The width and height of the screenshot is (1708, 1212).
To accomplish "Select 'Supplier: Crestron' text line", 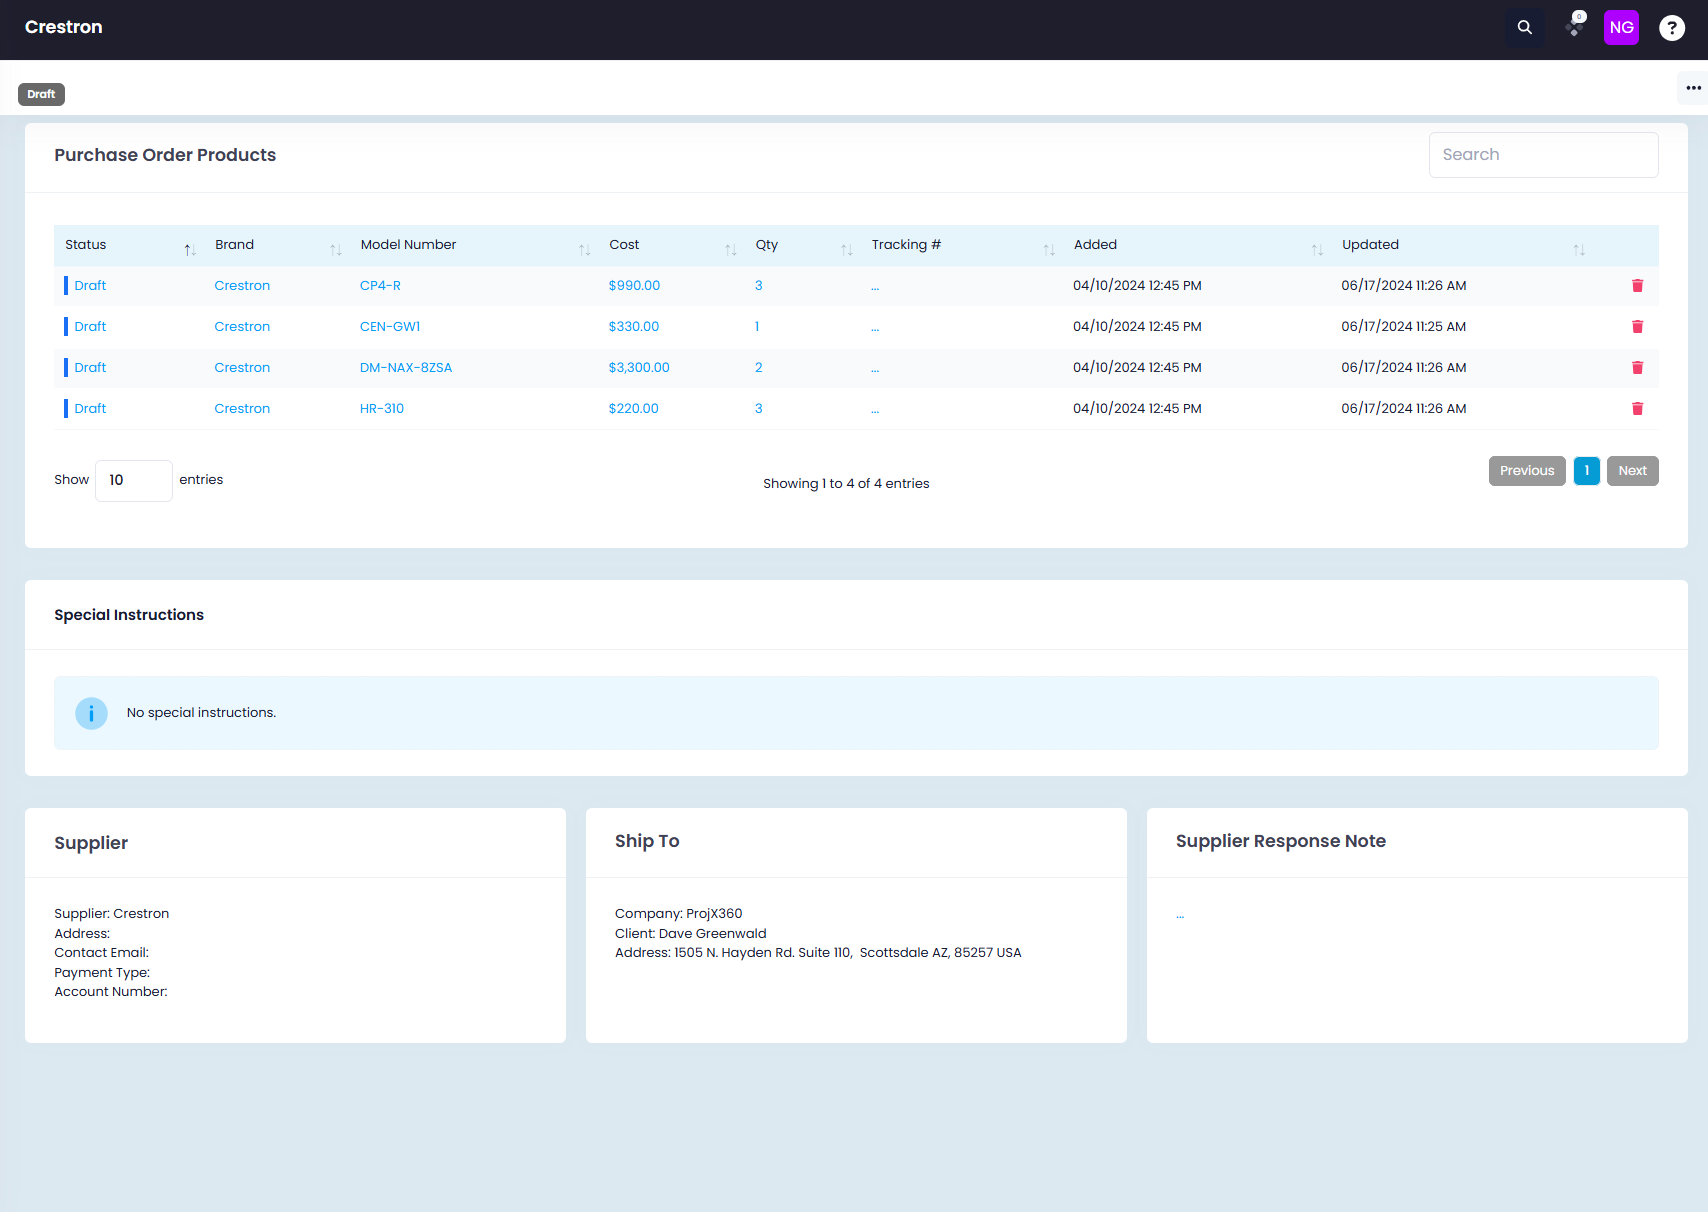I will click(x=112, y=914).
